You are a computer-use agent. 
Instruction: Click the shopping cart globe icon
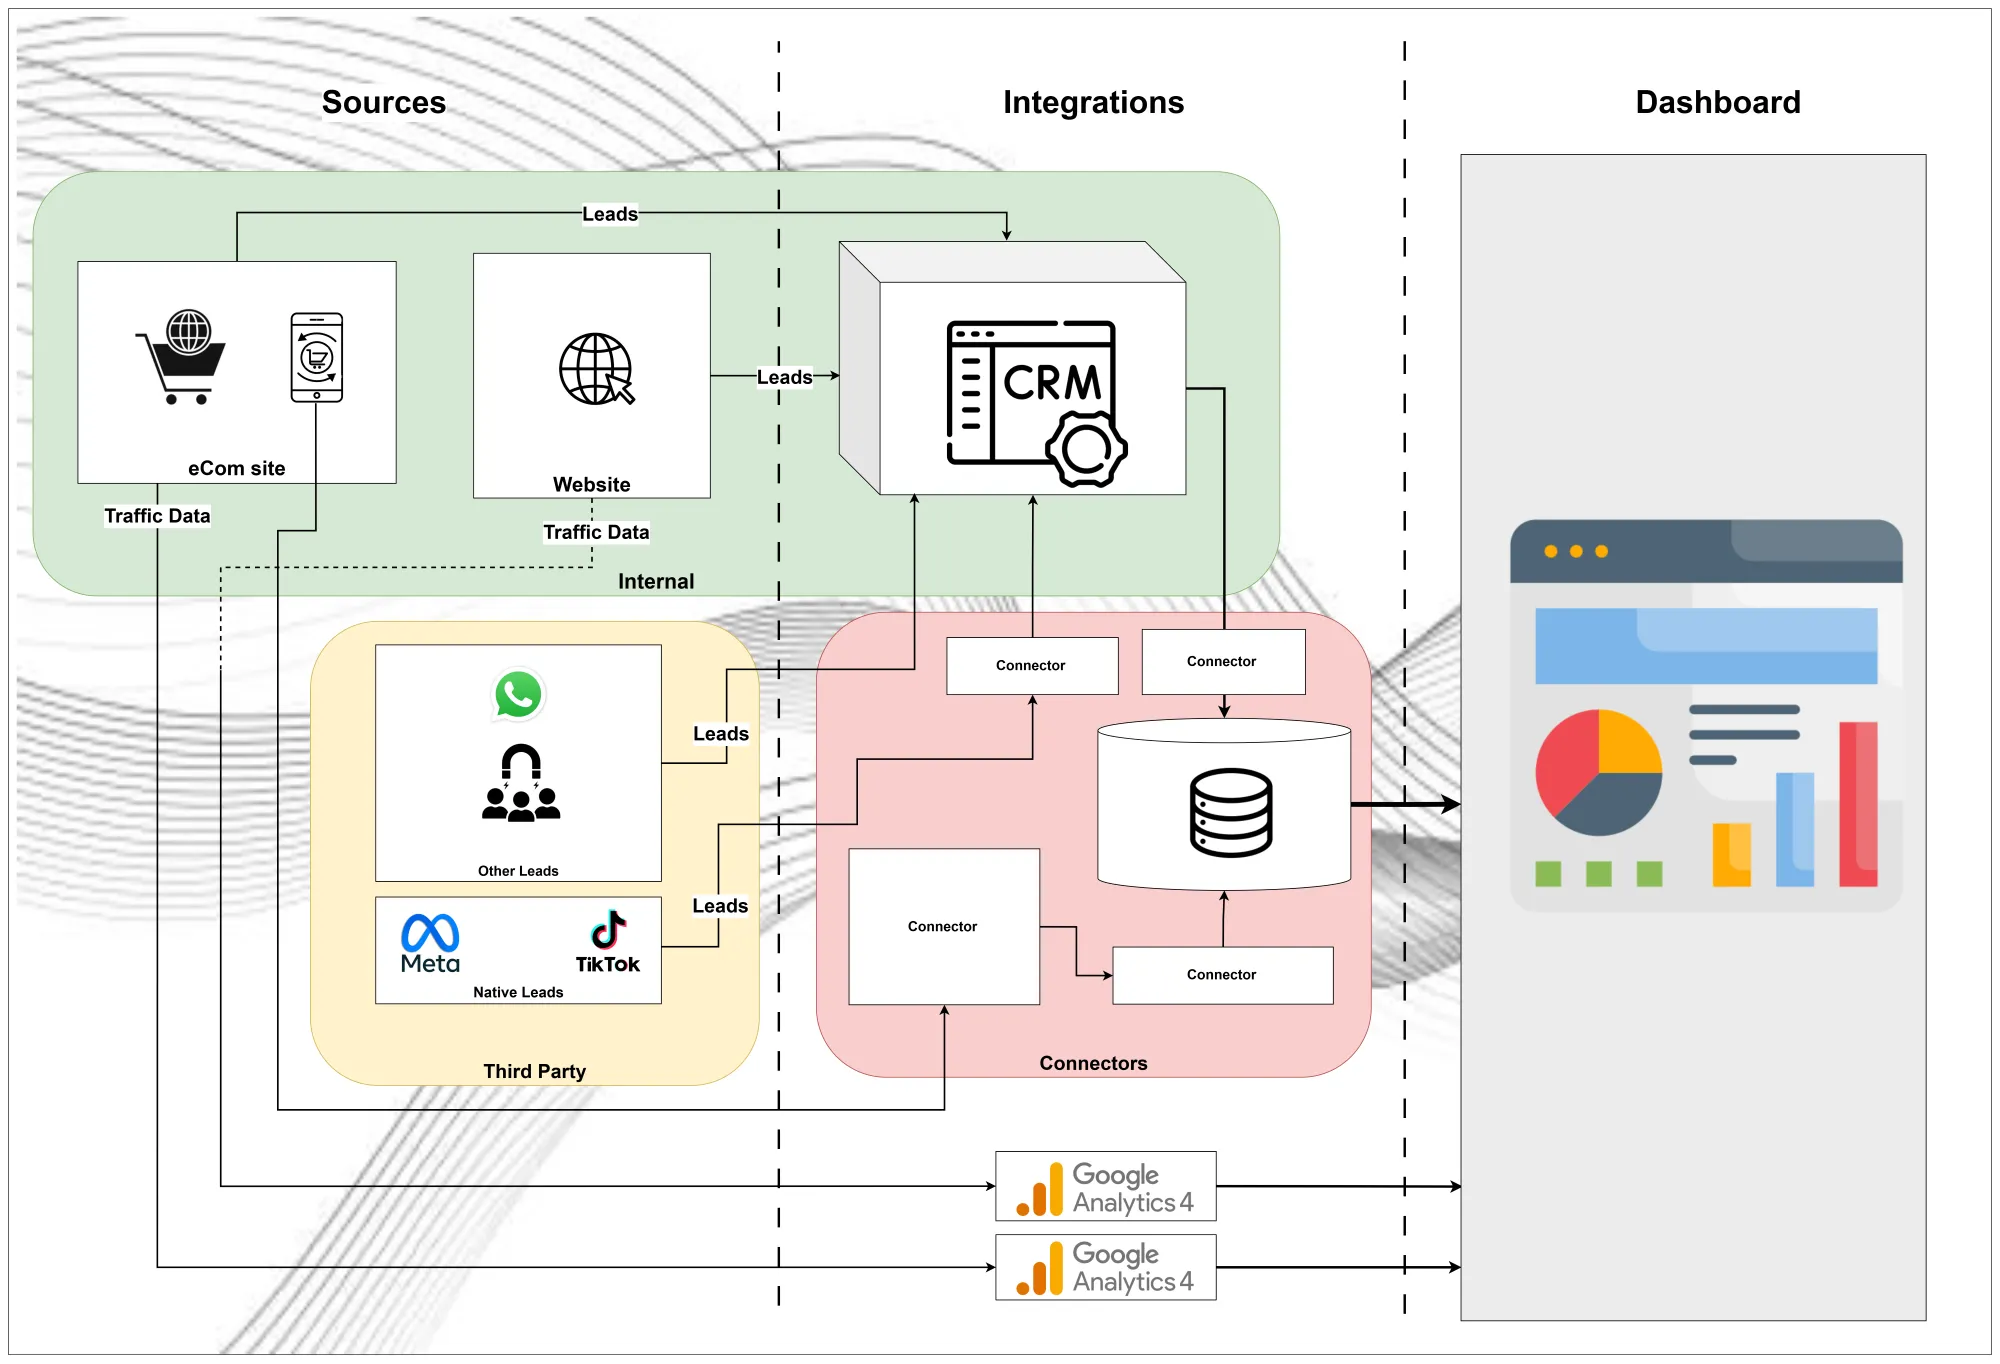coord(181,356)
